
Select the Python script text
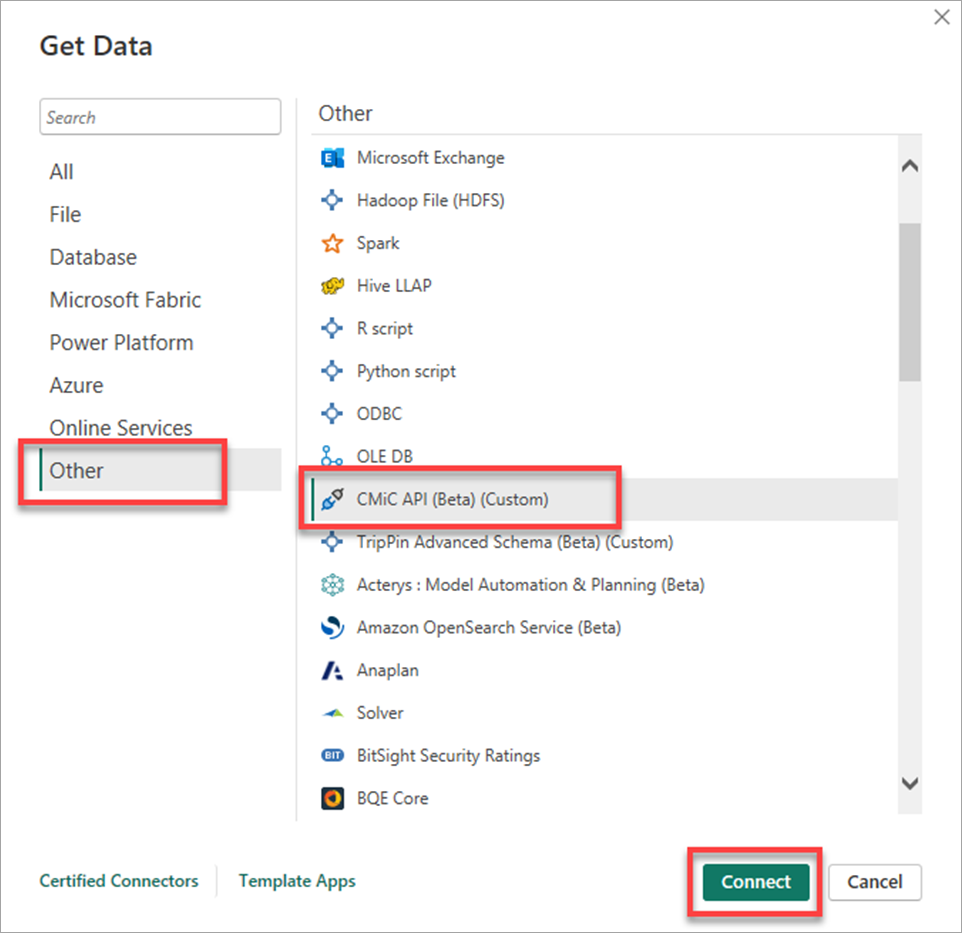pyautogui.click(x=406, y=372)
